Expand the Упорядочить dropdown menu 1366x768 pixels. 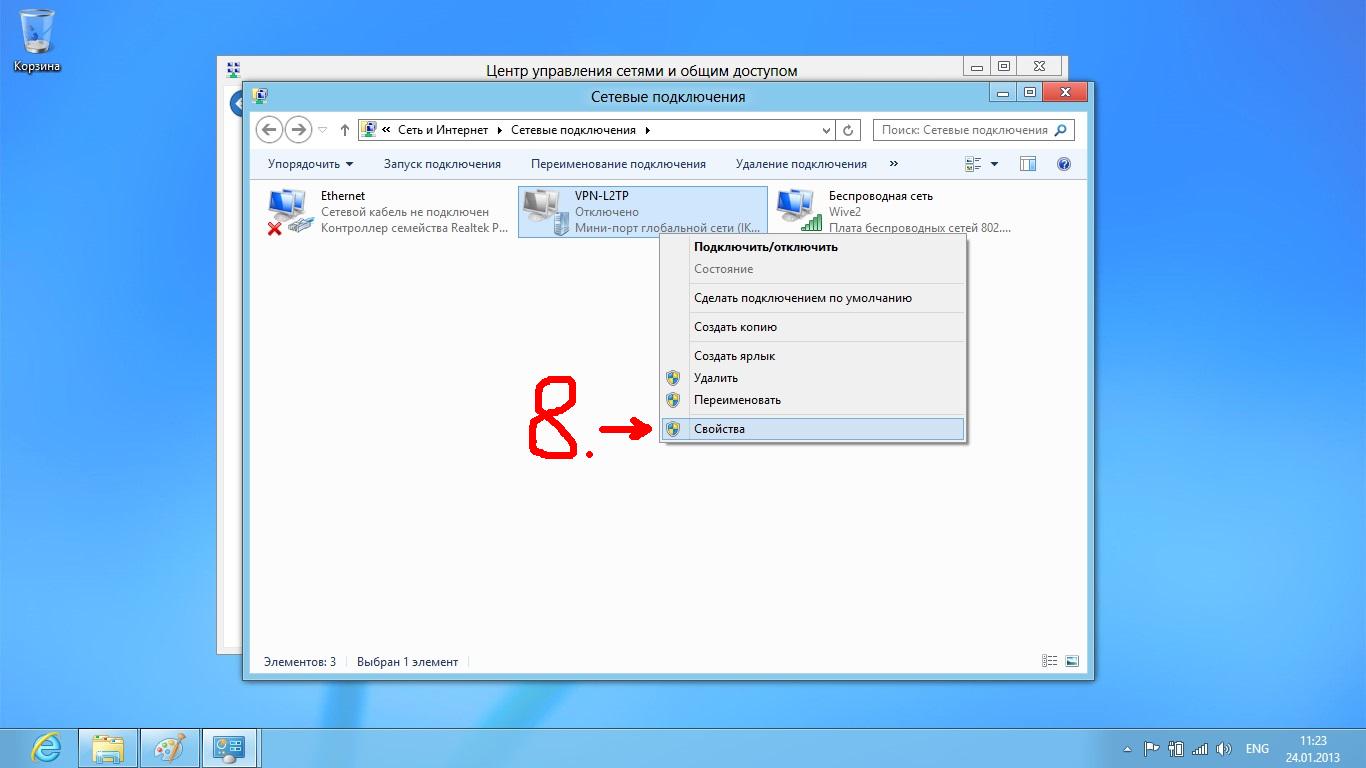pos(310,164)
